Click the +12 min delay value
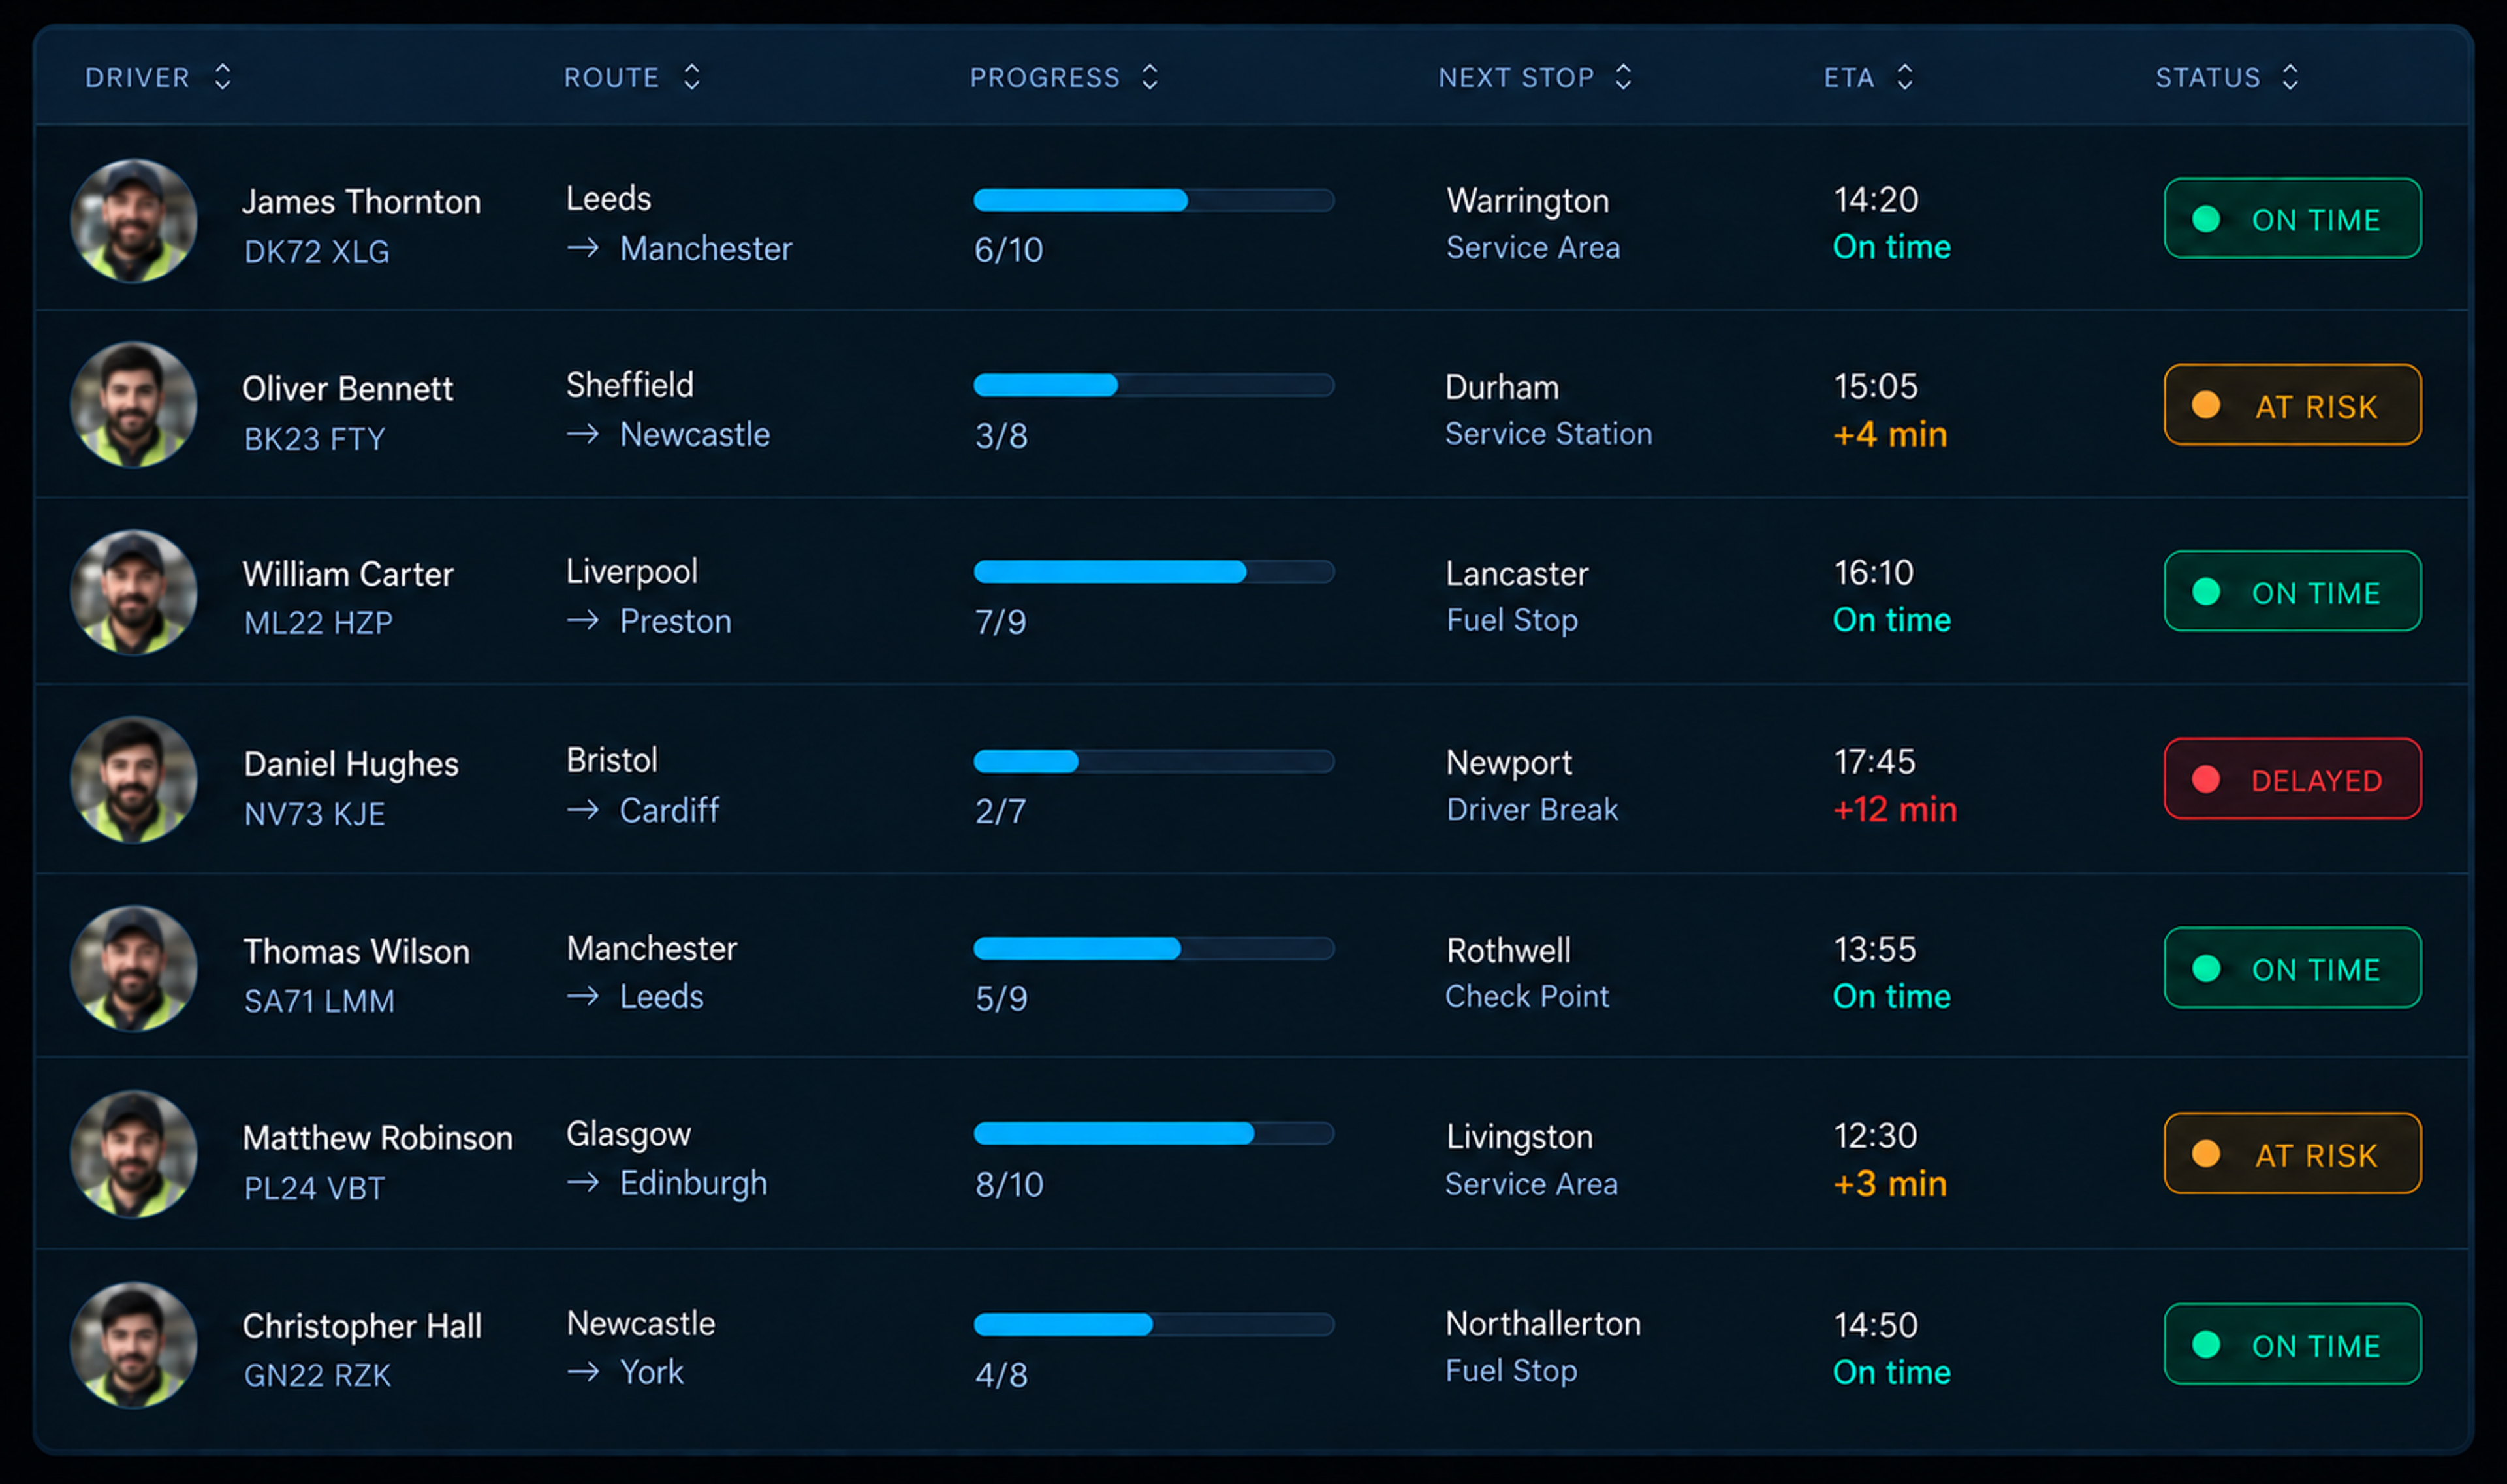Viewport: 2507px width, 1484px height. tap(1894, 809)
